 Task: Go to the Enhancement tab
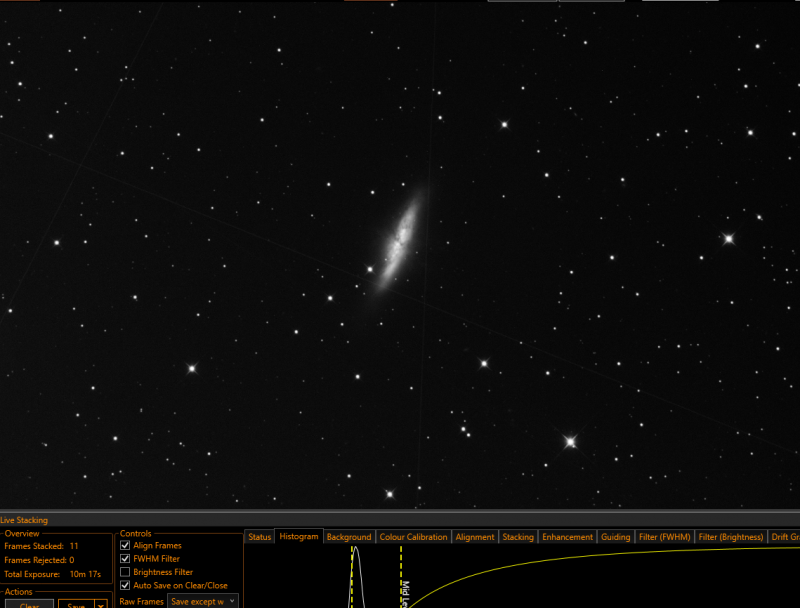pyautogui.click(x=567, y=537)
